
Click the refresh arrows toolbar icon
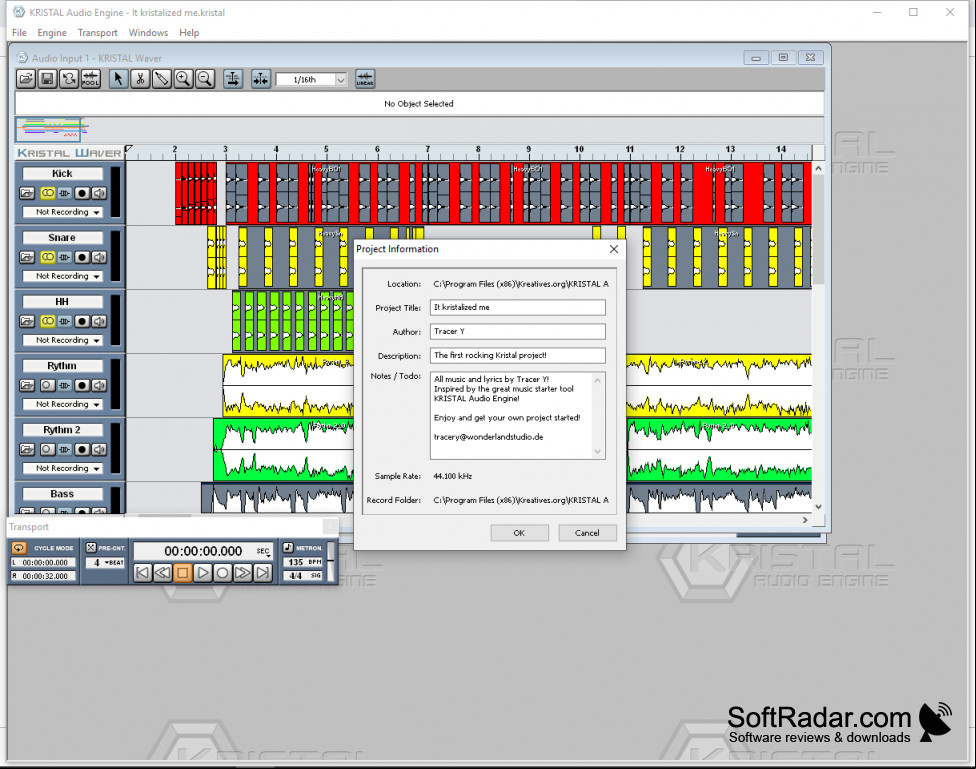tap(68, 79)
